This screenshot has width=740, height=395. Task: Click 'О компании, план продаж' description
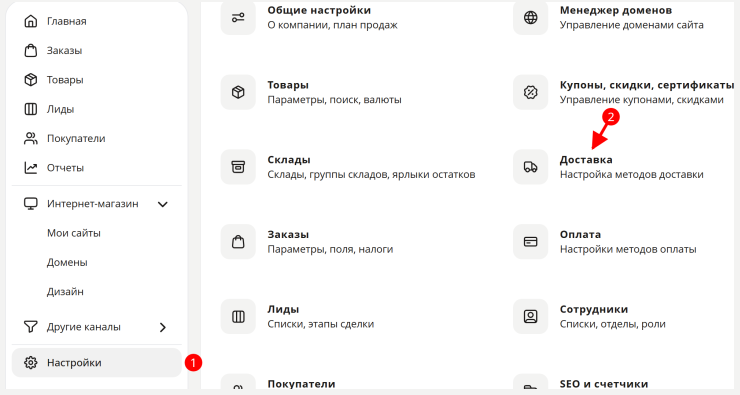pyautogui.click(x=332, y=25)
